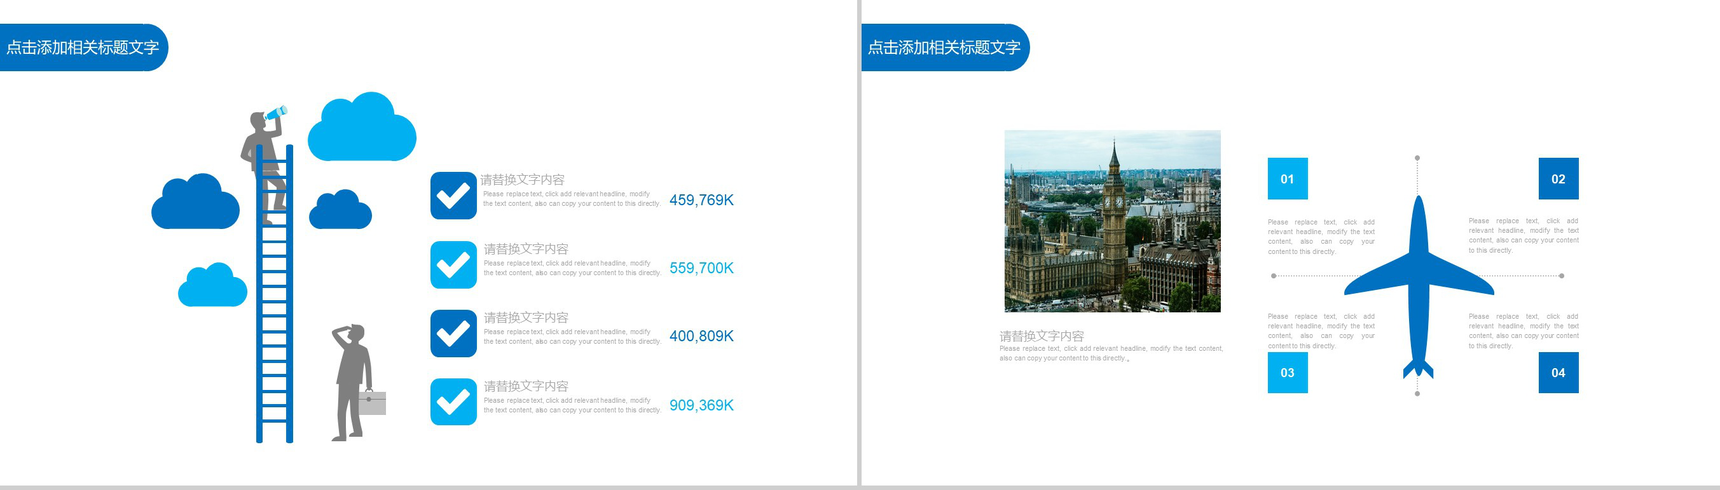Screen dimensions: 1720x490
Task: Select the value 559,700K
Action: pyautogui.click(x=701, y=268)
